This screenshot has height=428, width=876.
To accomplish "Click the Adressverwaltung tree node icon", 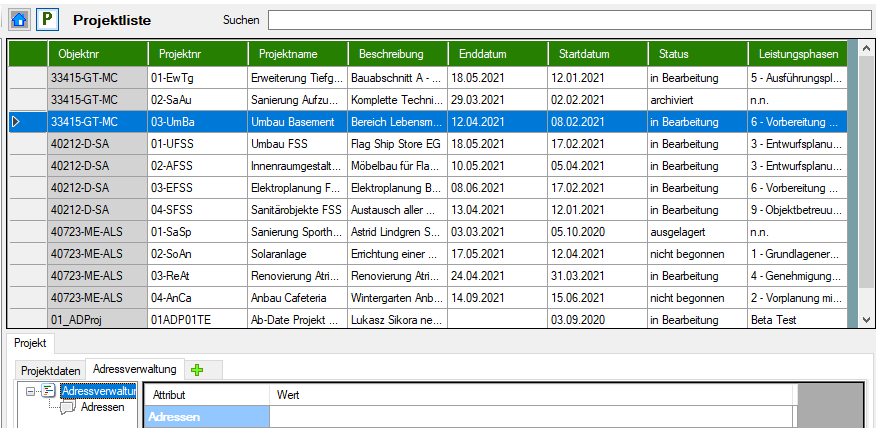I will (x=49, y=391).
